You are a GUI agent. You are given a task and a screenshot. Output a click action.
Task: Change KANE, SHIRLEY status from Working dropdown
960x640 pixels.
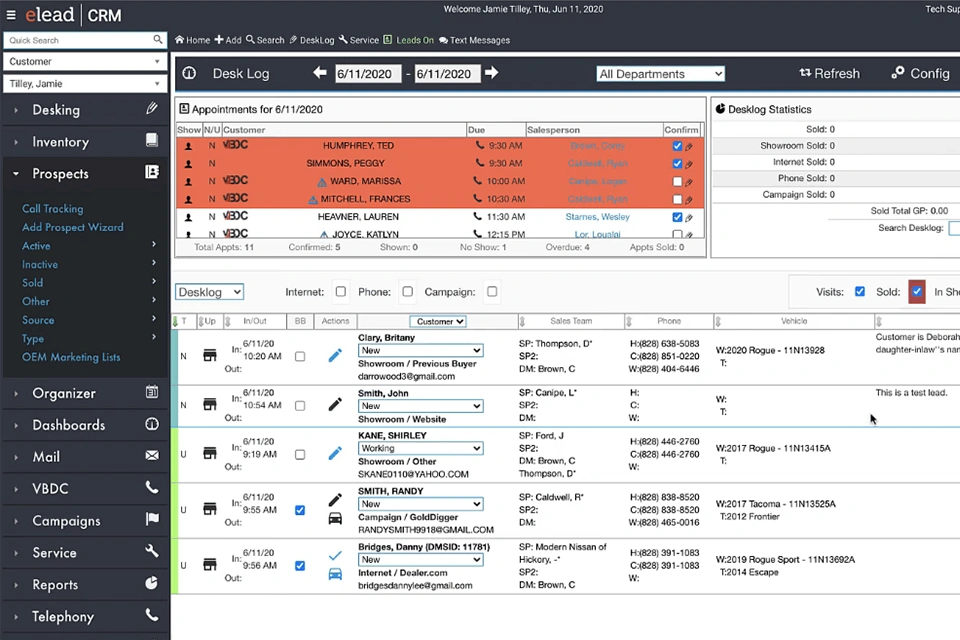click(x=419, y=448)
